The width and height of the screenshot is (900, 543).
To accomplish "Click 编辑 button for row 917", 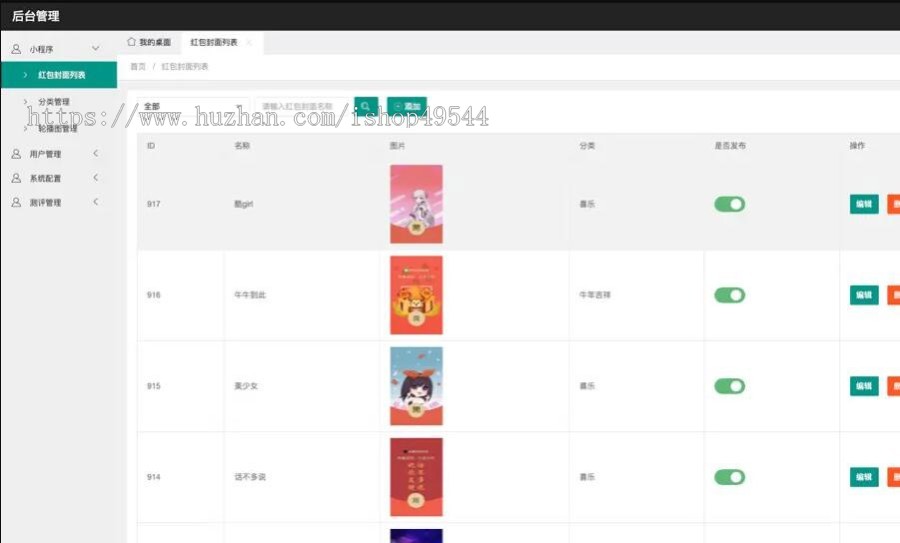I will (x=864, y=204).
